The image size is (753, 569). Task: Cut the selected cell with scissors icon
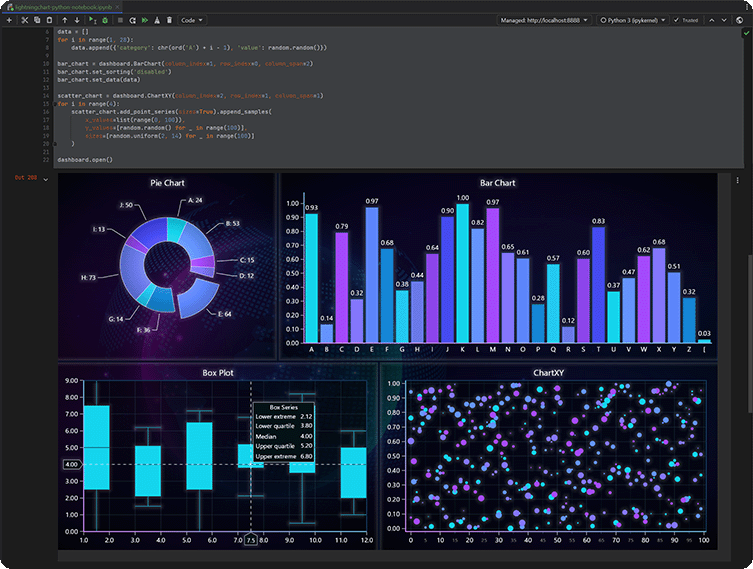[24, 20]
